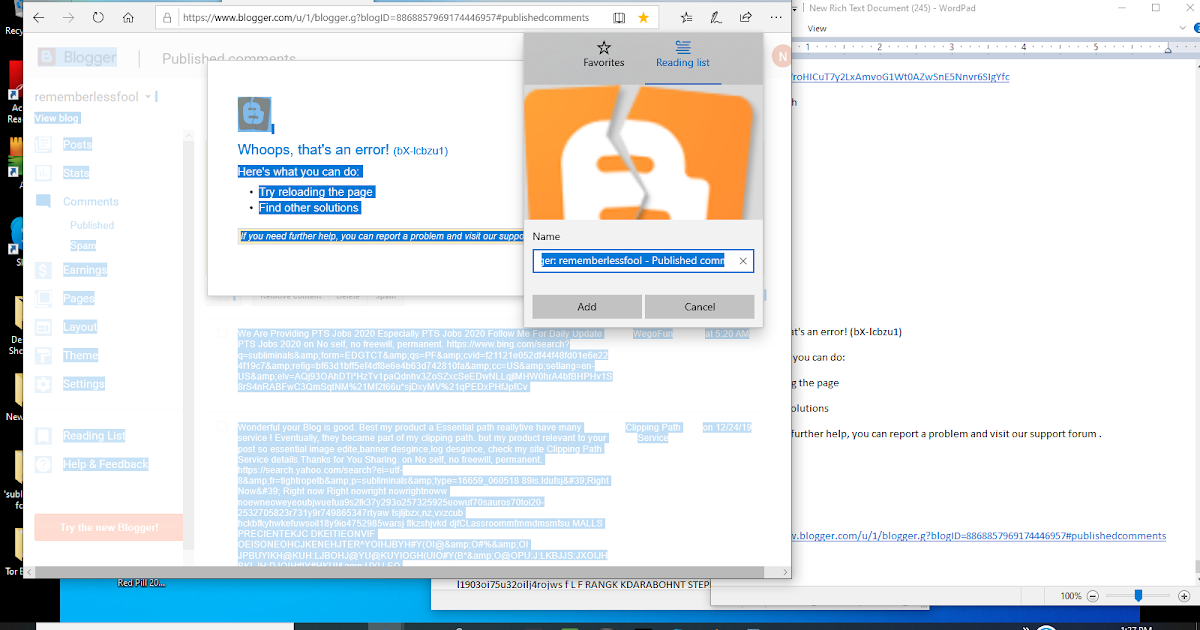Open the View tab in WordPad
Viewport: 1200px width, 630px height.
(817, 29)
